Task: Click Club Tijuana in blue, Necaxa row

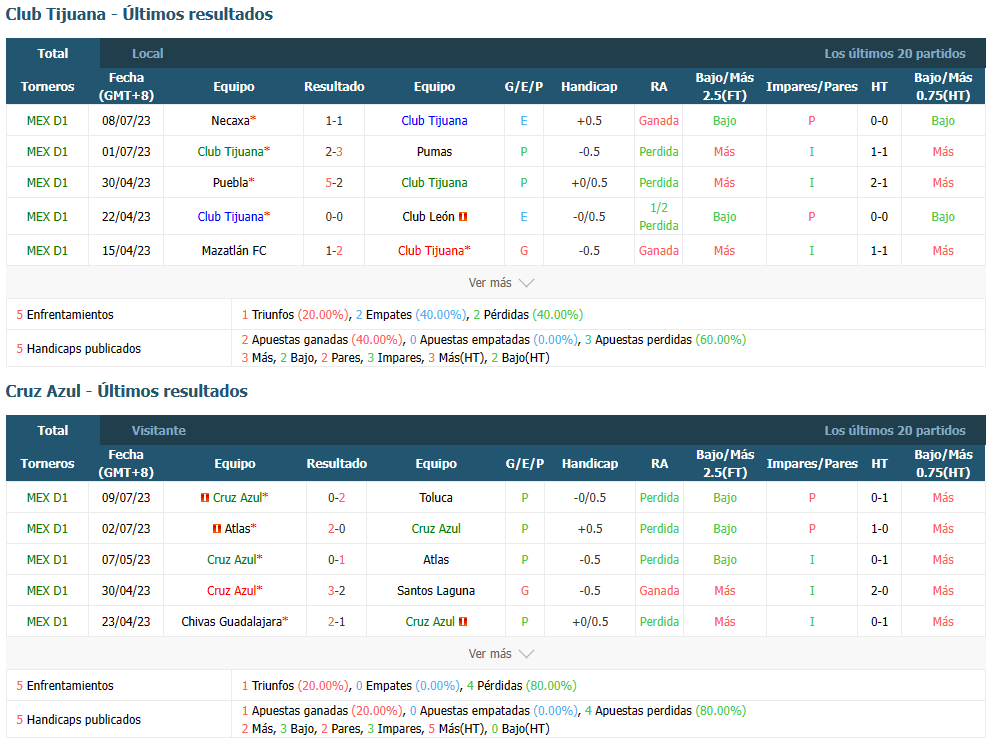Action: [435, 121]
